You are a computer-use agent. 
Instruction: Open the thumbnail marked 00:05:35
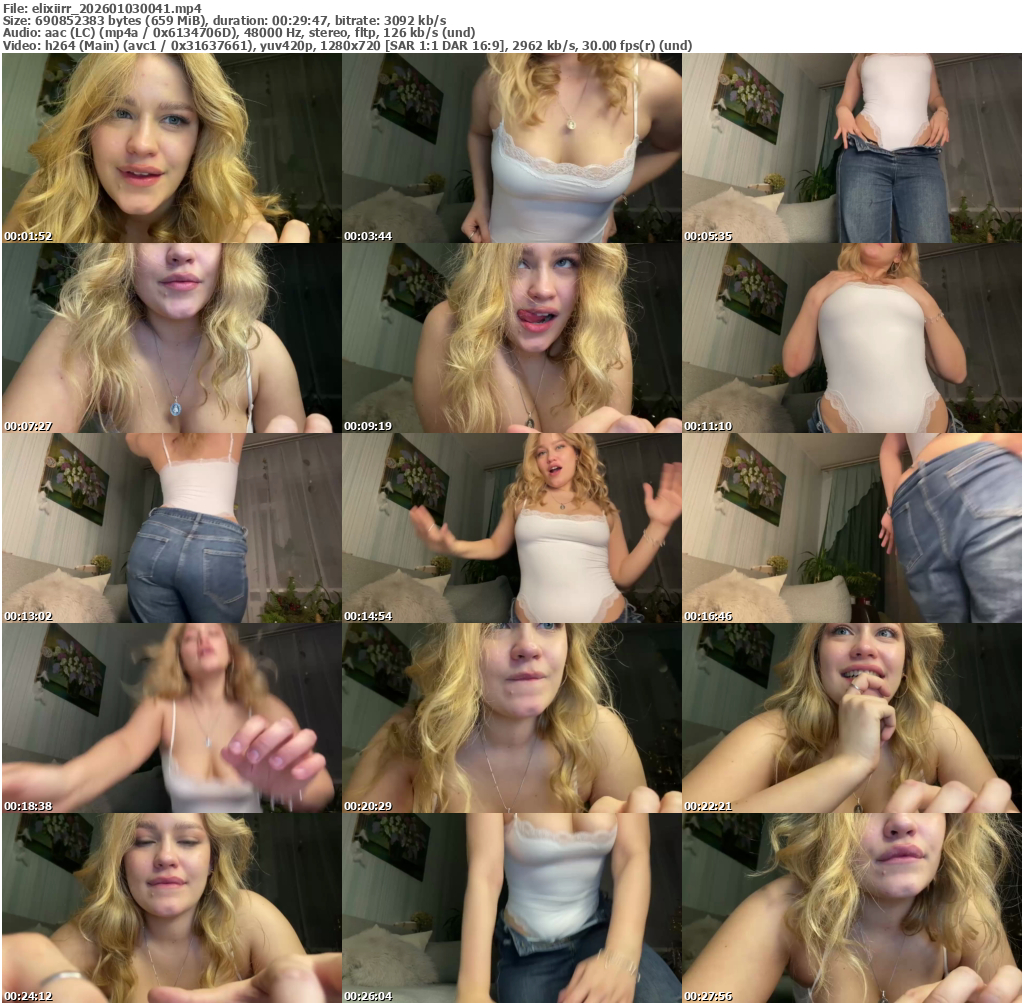pyautogui.click(x=852, y=147)
